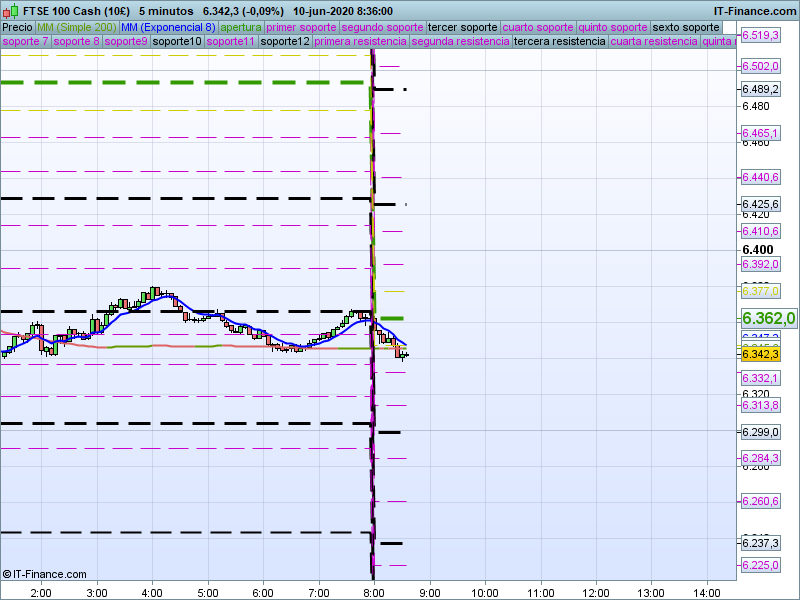This screenshot has height=600, width=800.
Task: Click the 8:00 marker on time axis
Action: (374, 592)
